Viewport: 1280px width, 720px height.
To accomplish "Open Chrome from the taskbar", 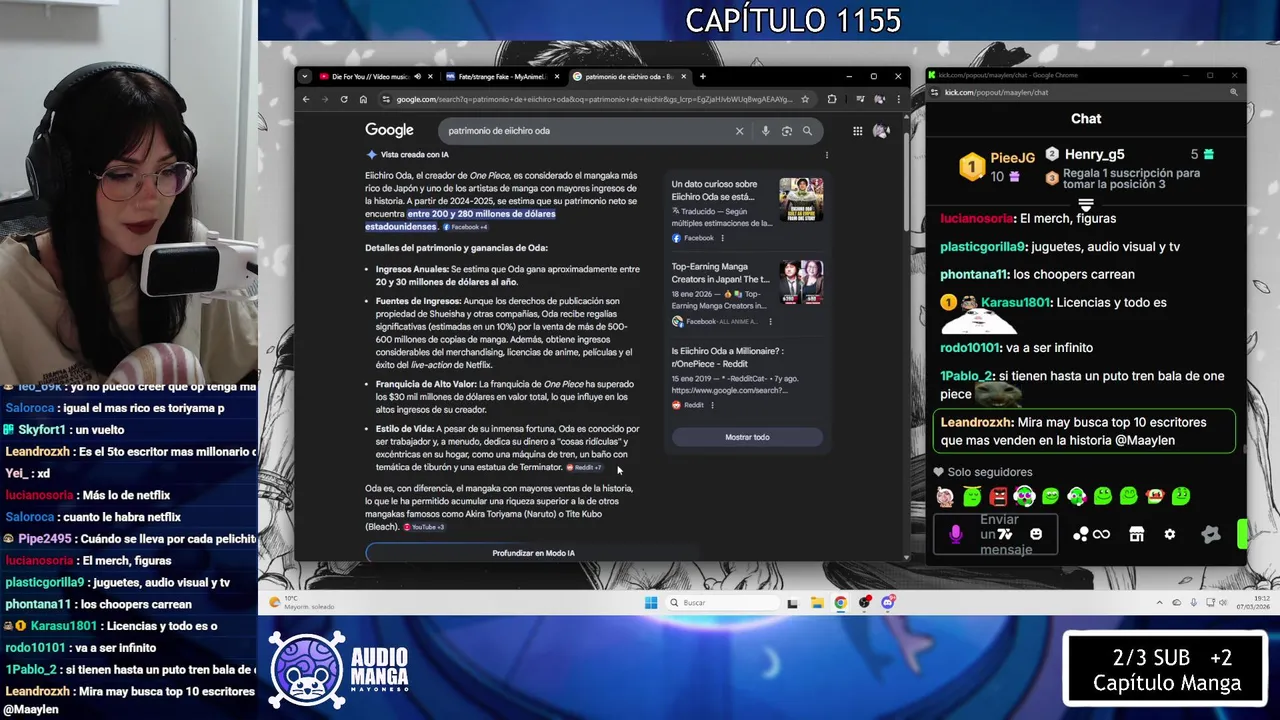I will pos(841,602).
